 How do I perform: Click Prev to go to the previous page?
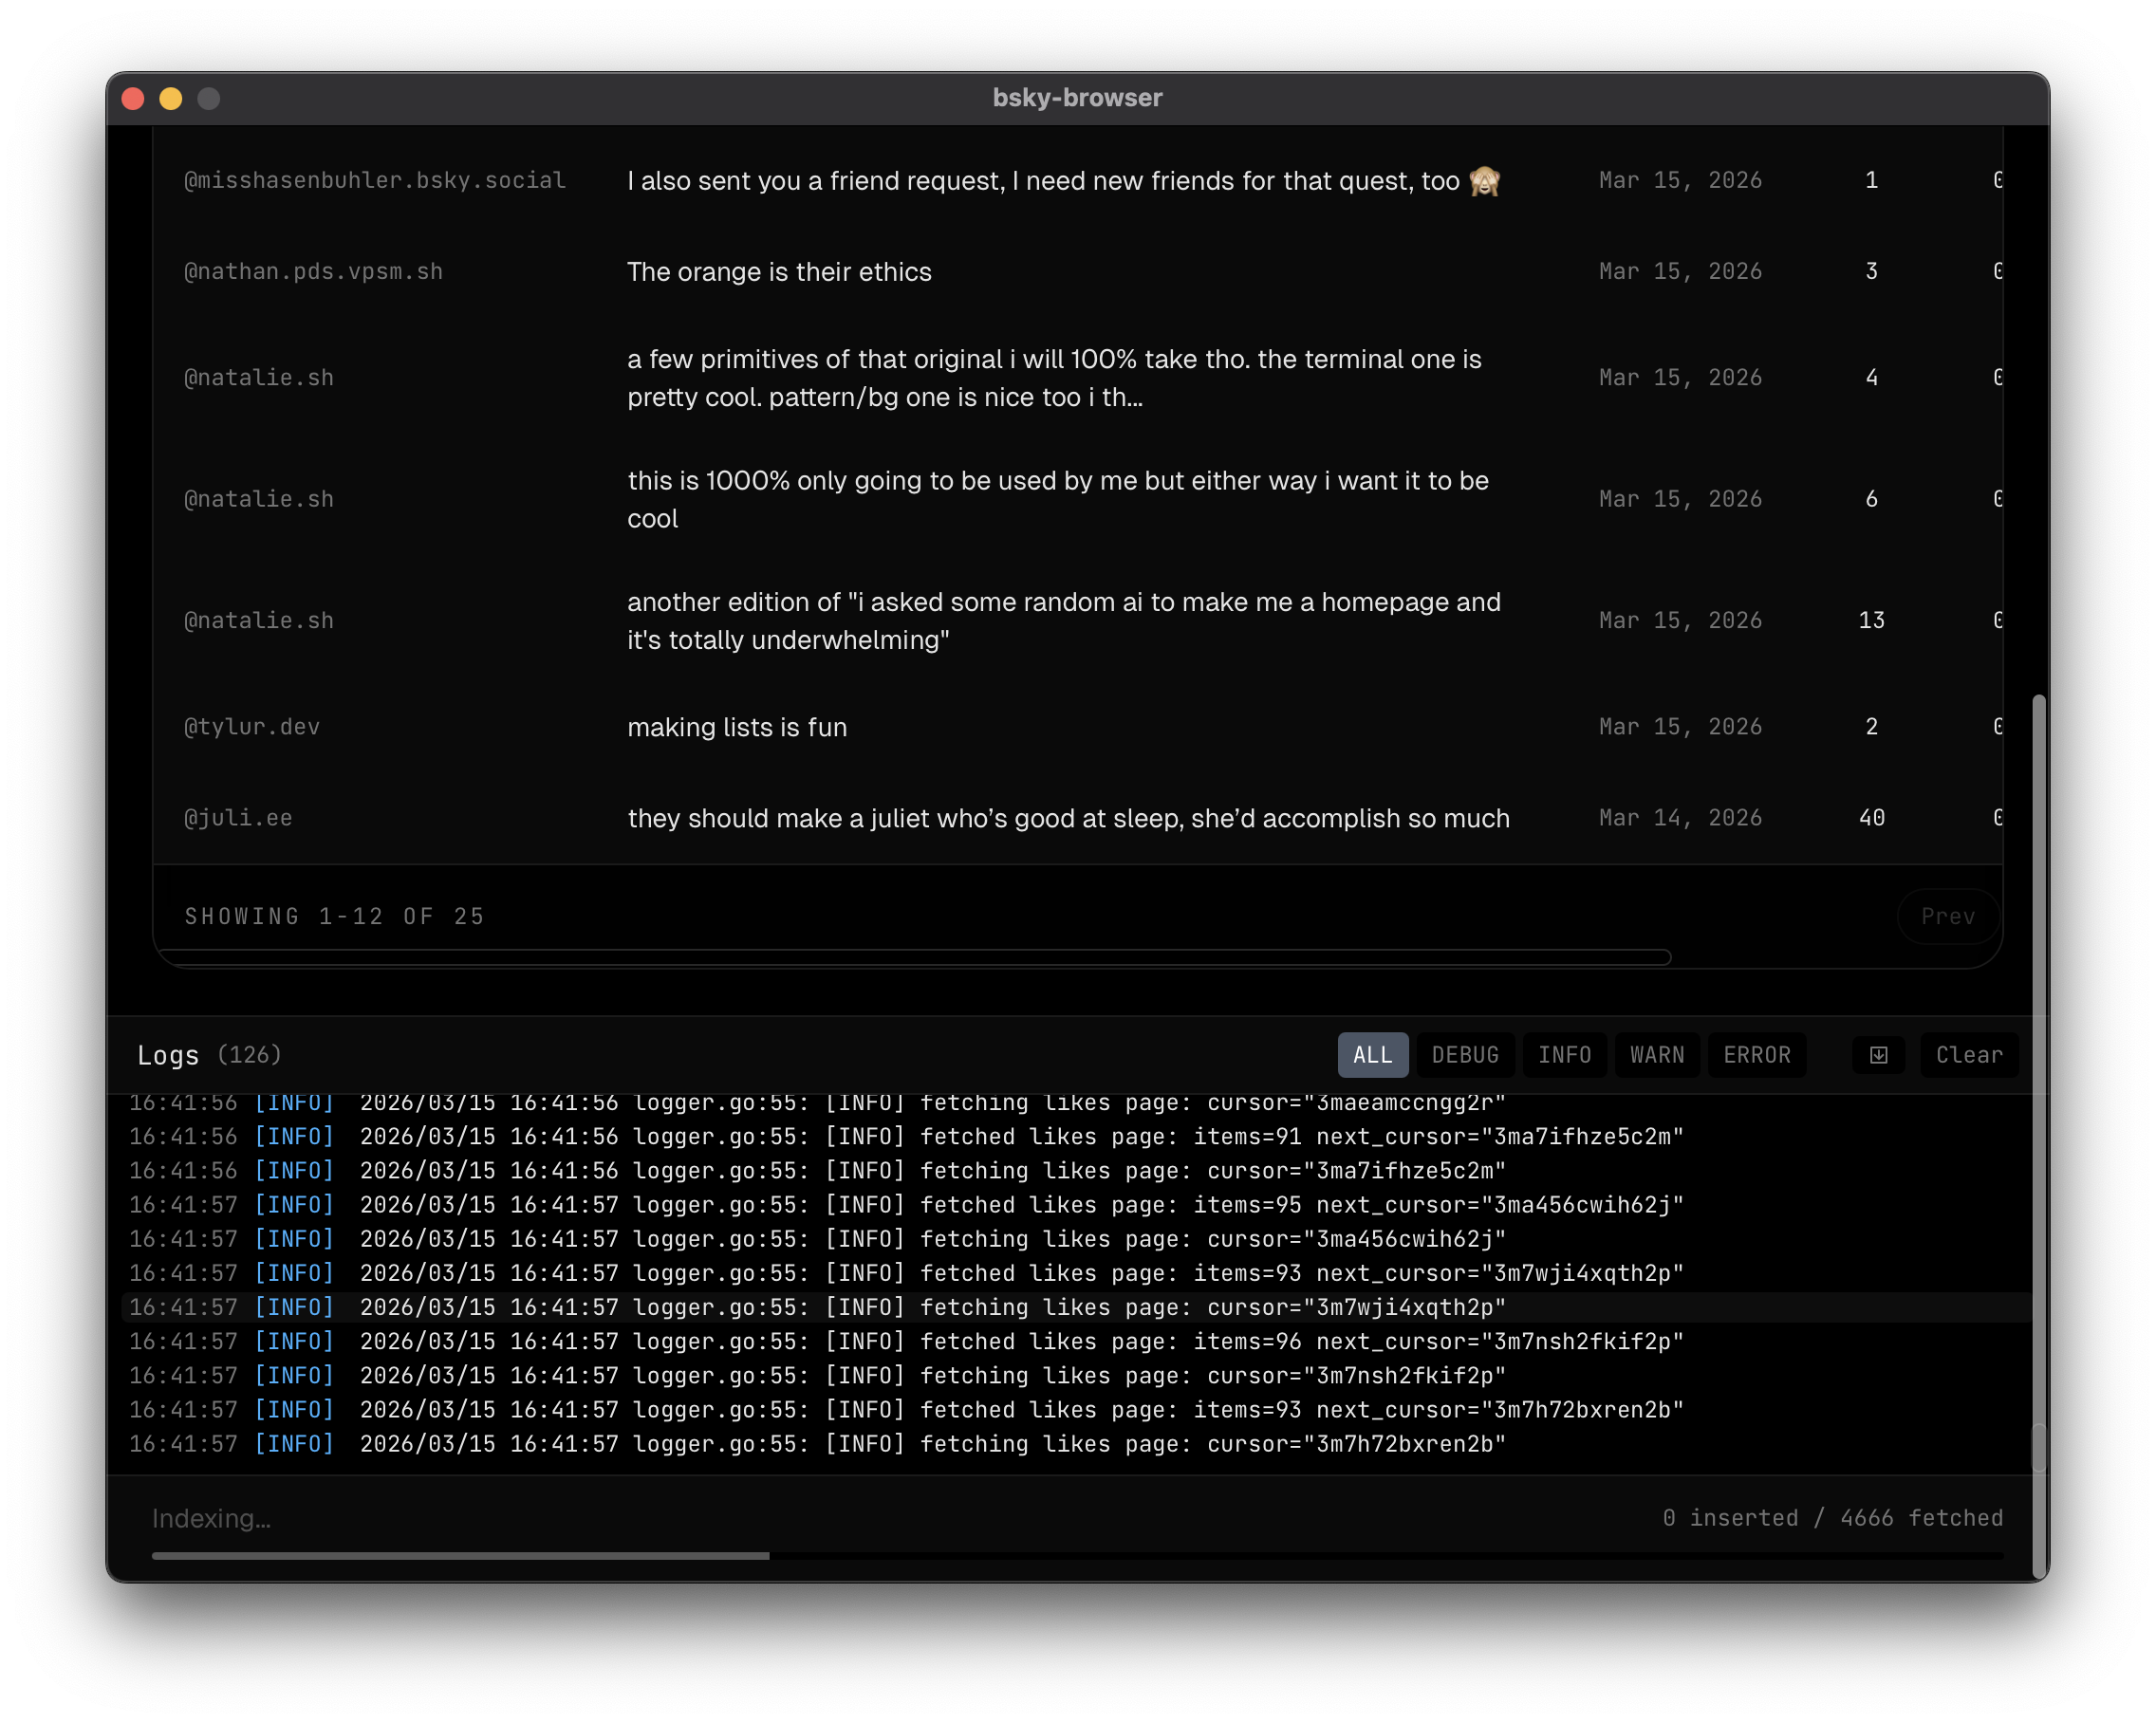point(1946,916)
